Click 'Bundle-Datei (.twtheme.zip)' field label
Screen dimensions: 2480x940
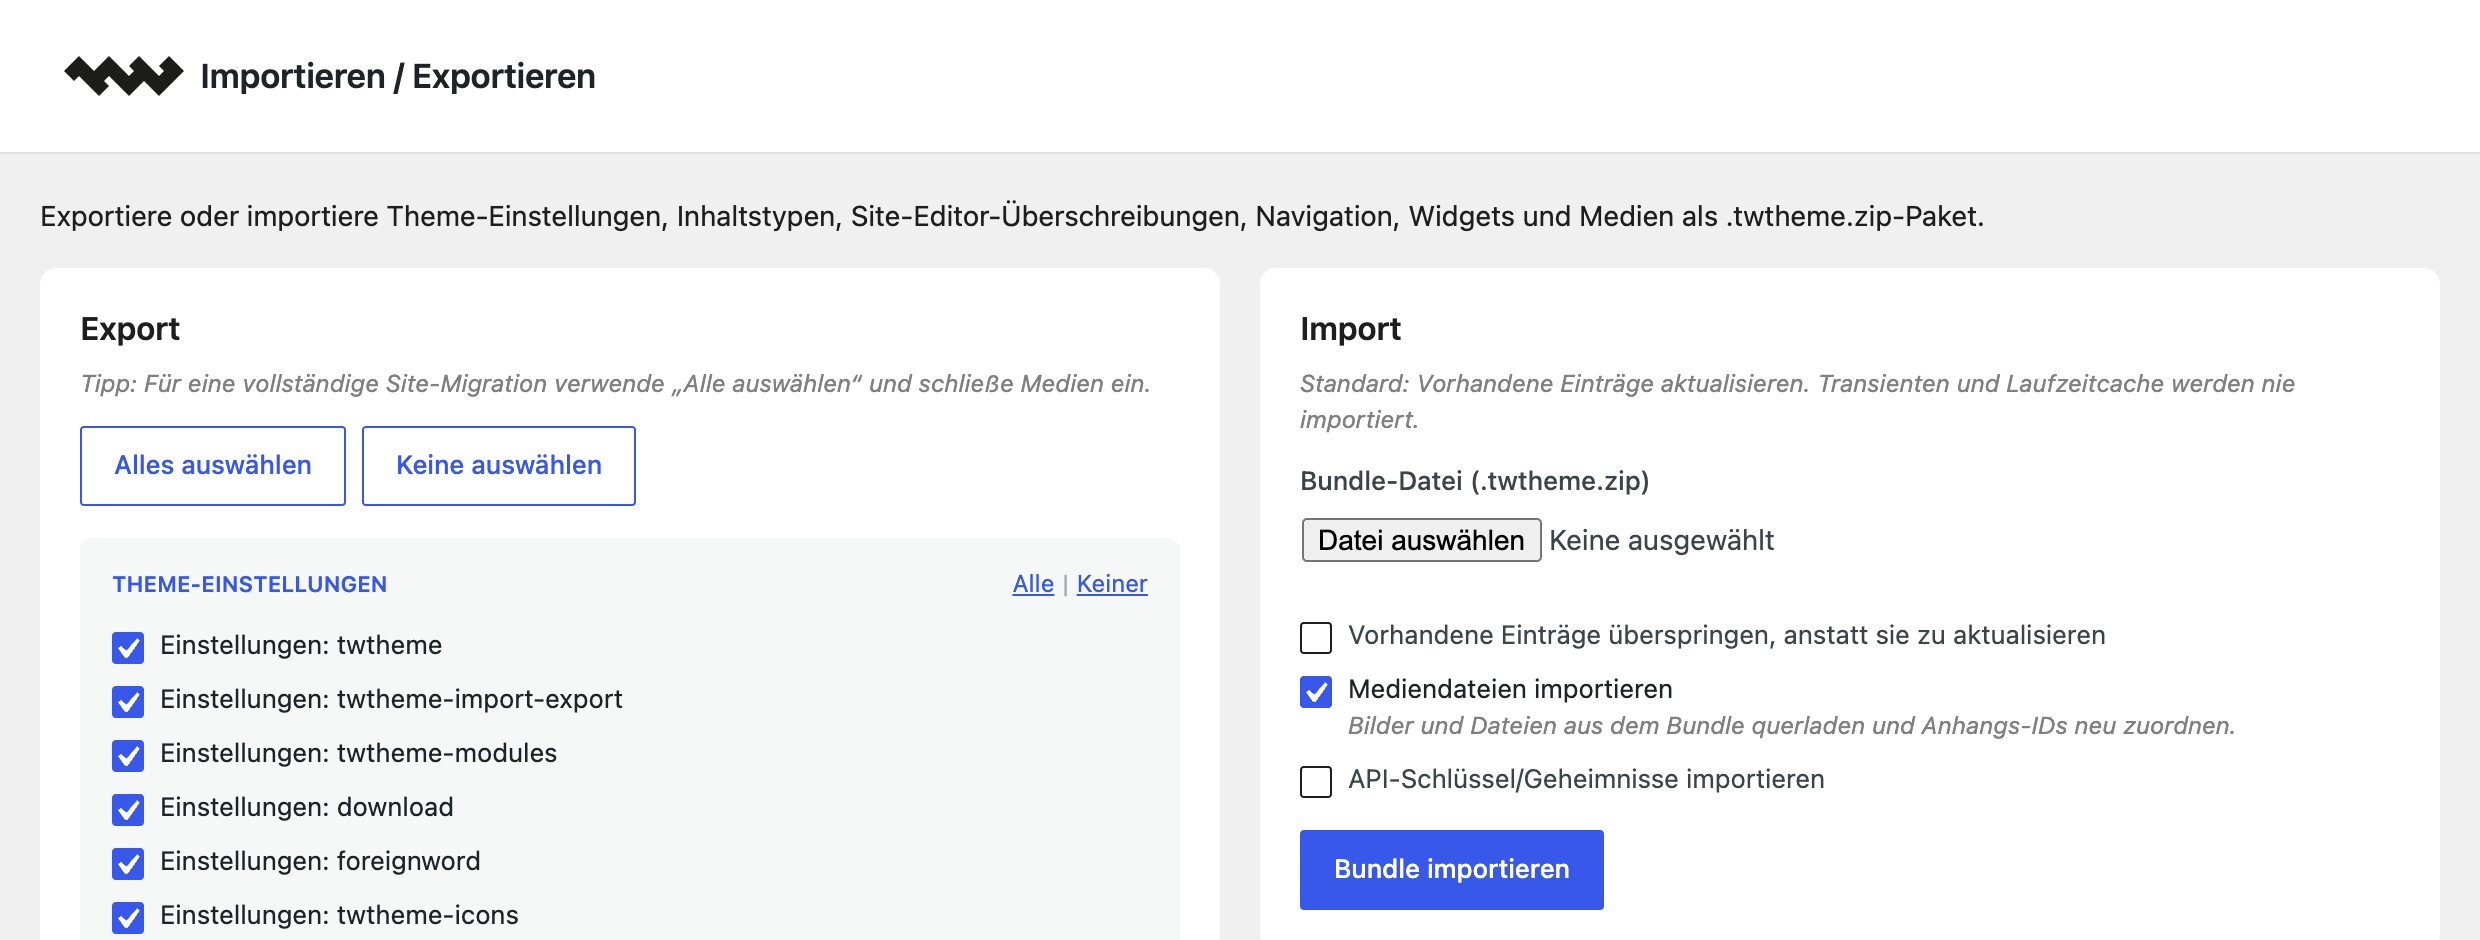tap(1475, 481)
